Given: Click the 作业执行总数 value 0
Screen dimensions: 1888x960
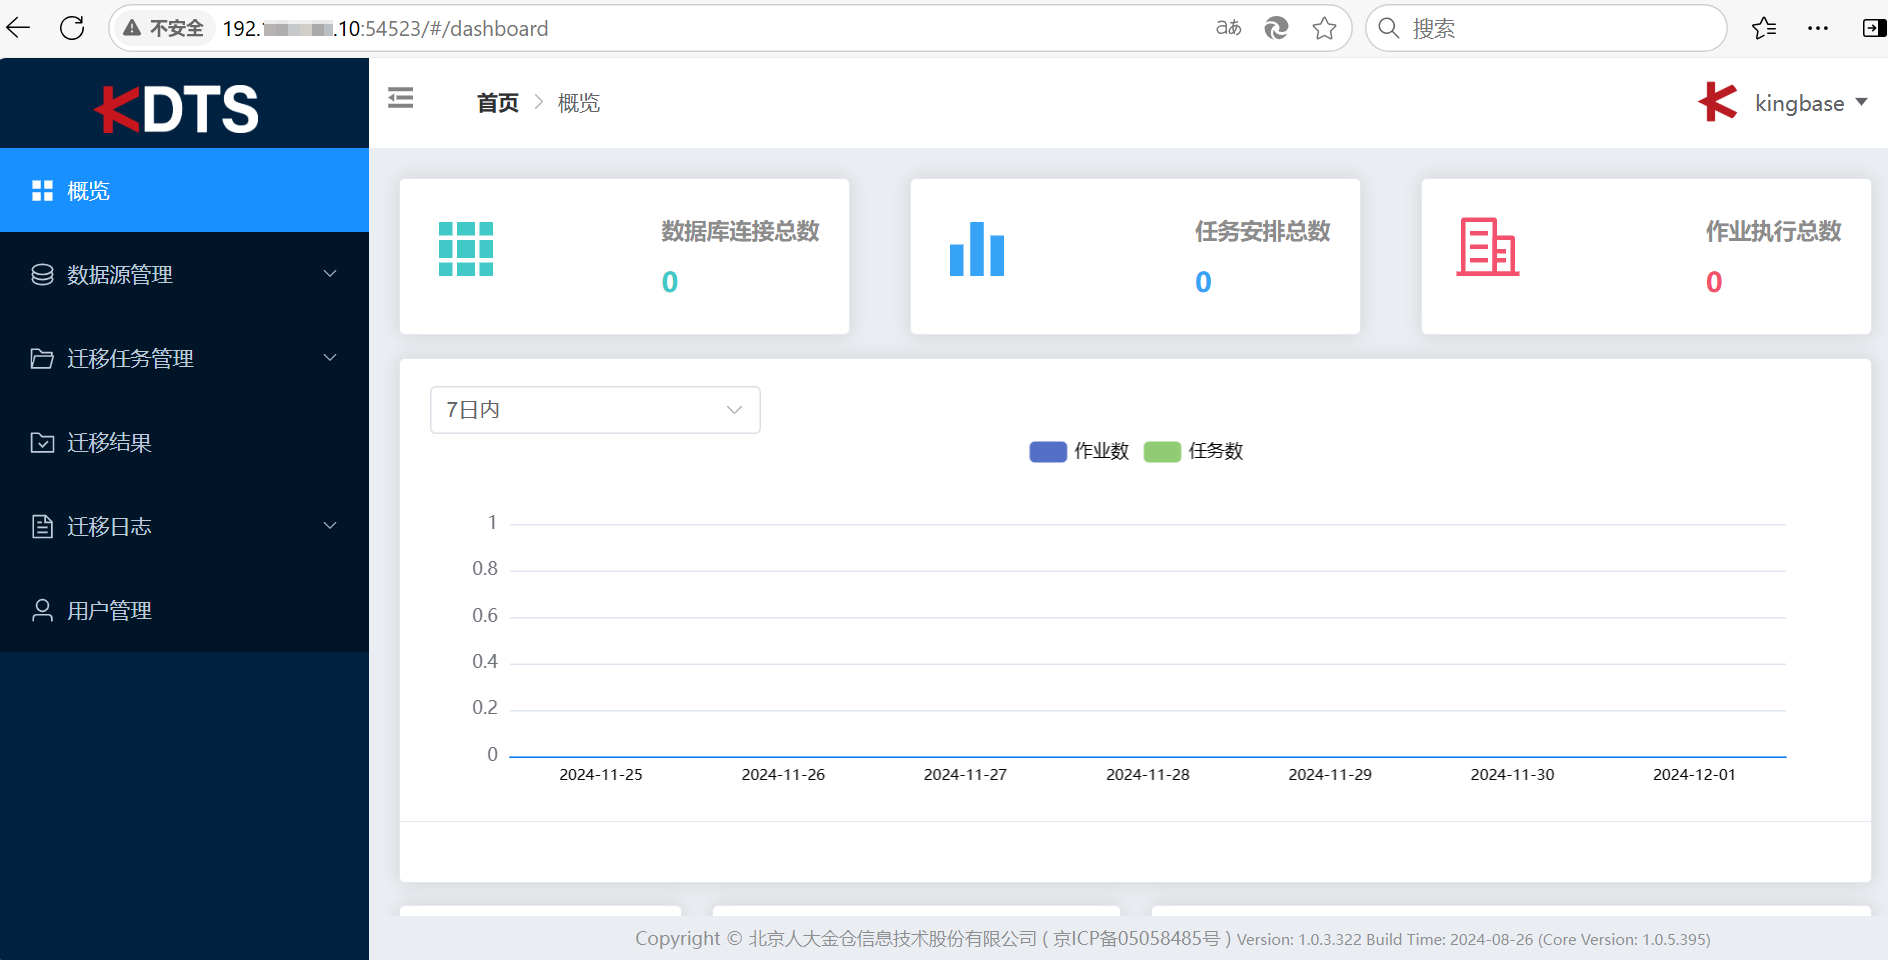Looking at the screenshot, I should coord(1714,282).
